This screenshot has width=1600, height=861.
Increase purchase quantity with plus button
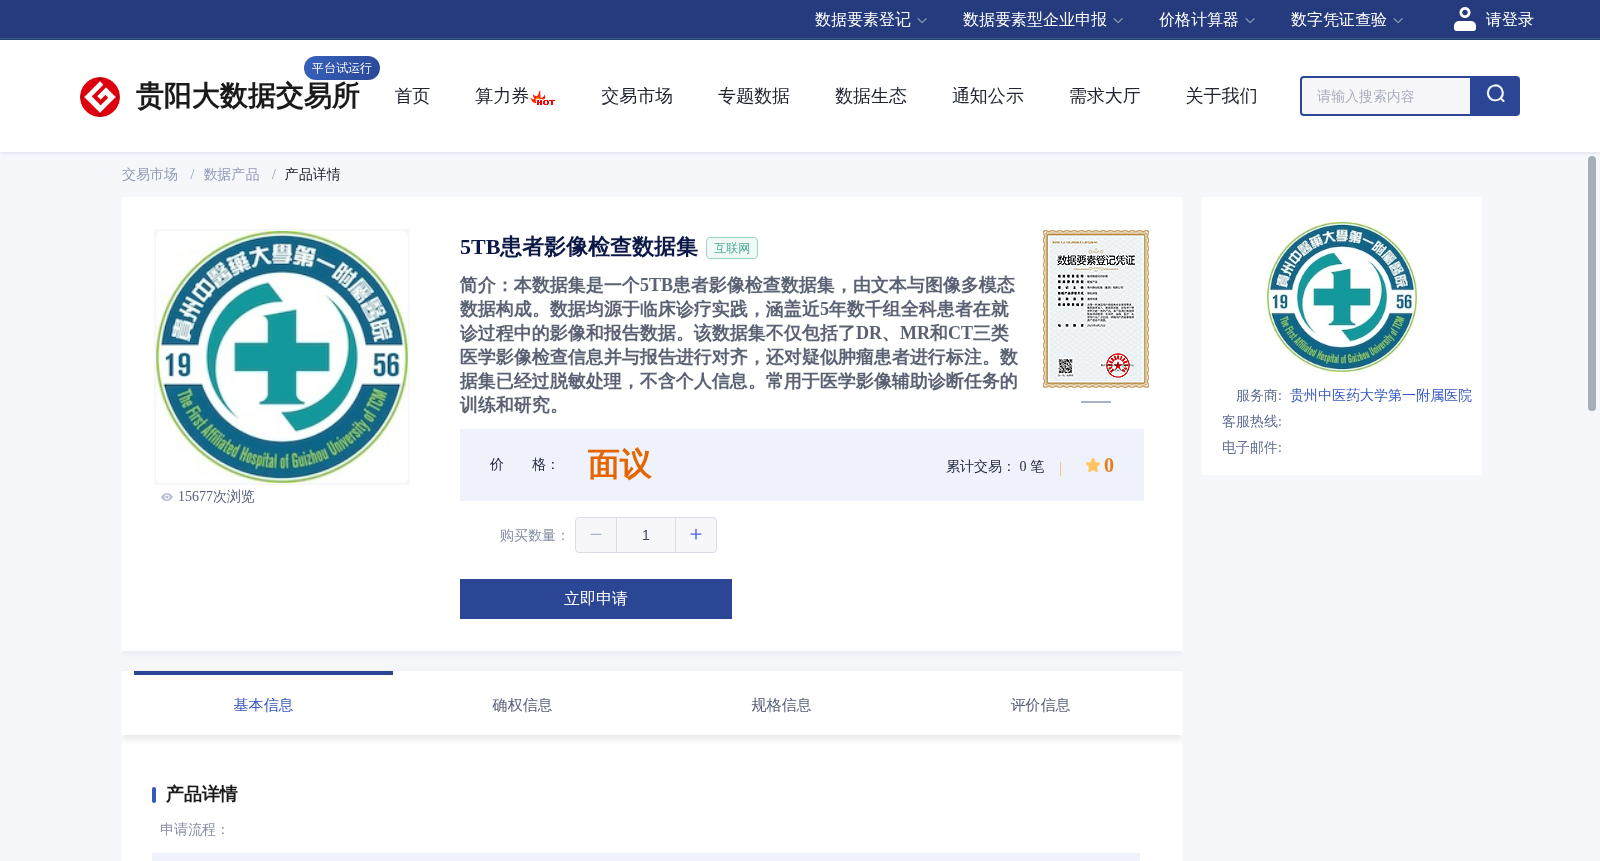696,535
